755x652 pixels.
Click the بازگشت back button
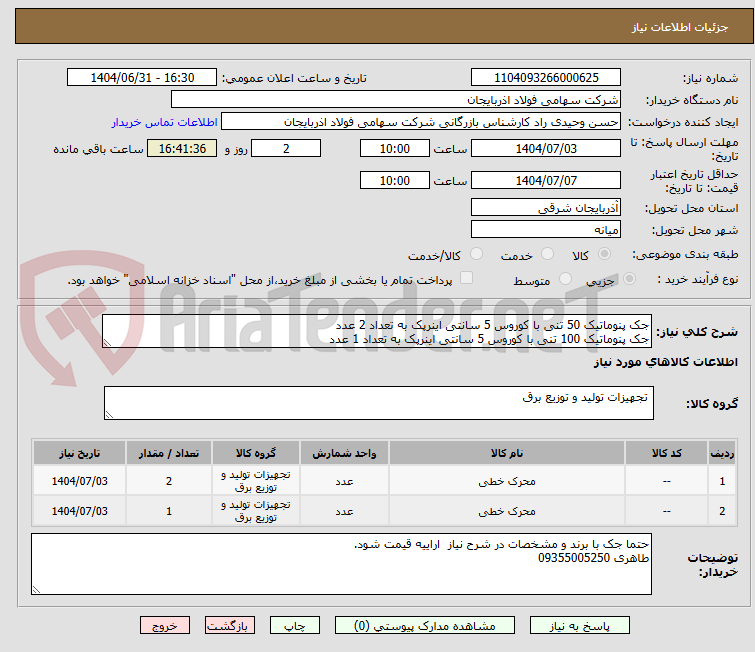231,625
